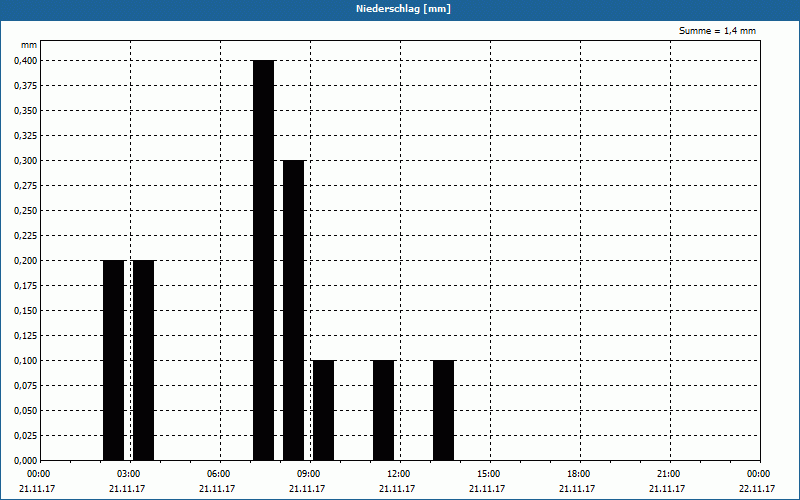Click the 22.11.17 date label
Viewport: 800px width, 500px height.
tap(757, 489)
